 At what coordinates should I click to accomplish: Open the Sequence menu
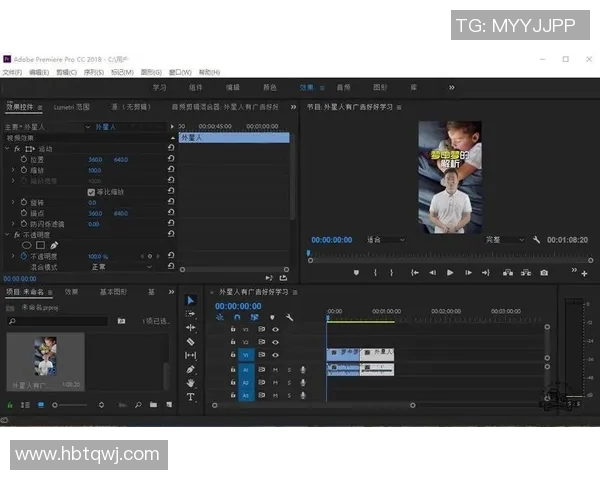(x=94, y=72)
